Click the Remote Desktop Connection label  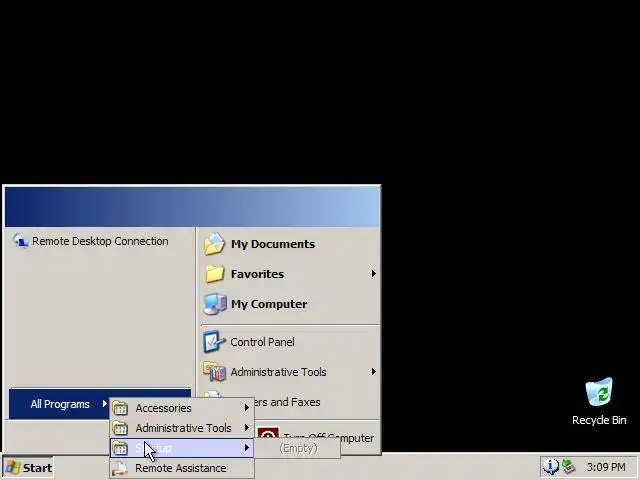coord(100,241)
